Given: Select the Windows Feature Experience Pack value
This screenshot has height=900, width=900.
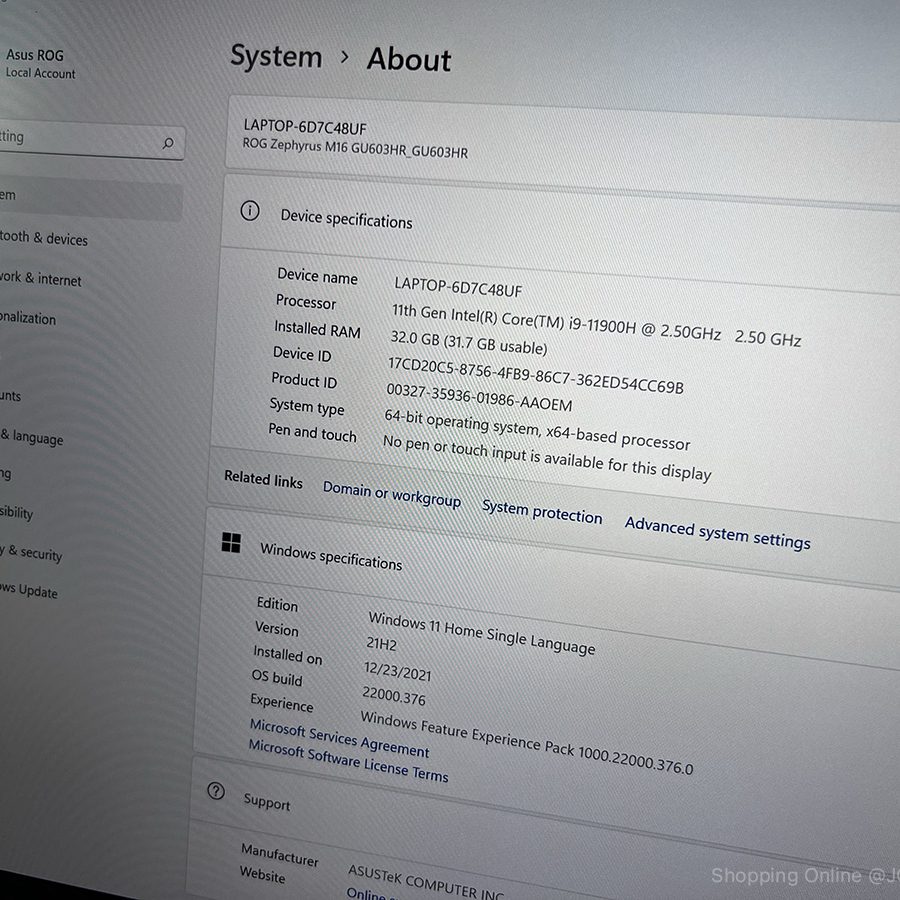Looking at the screenshot, I should tap(527, 743).
